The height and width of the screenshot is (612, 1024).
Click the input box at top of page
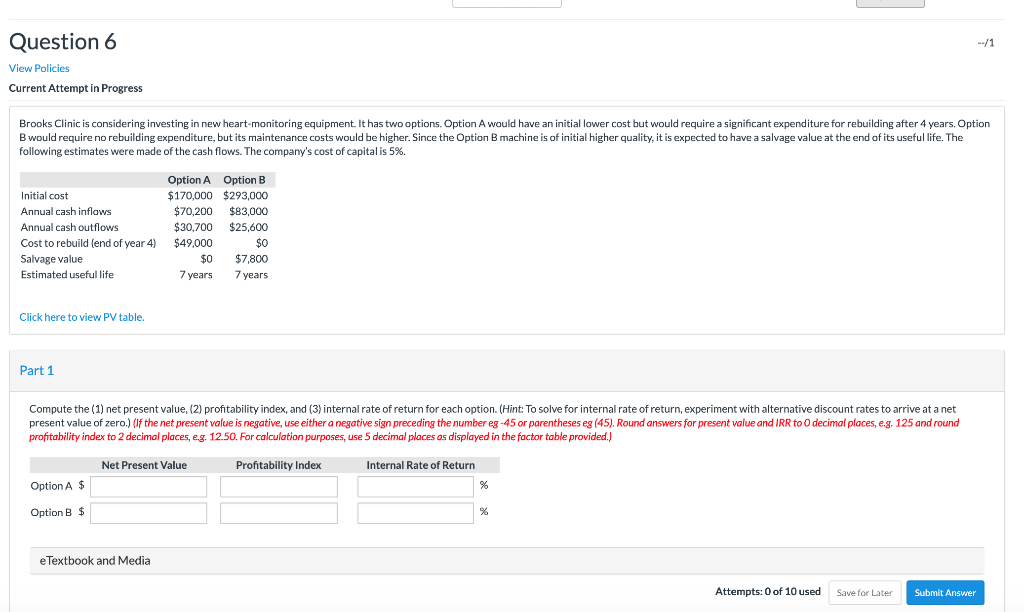click(507, 3)
